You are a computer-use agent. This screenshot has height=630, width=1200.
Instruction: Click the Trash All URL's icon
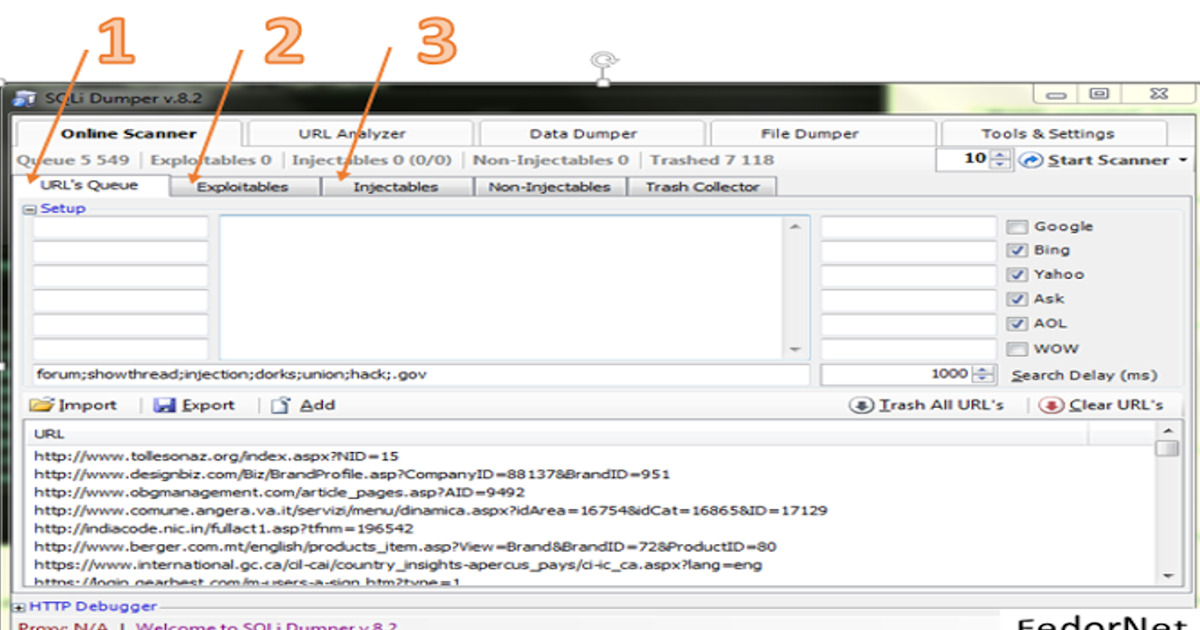pos(862,405)
